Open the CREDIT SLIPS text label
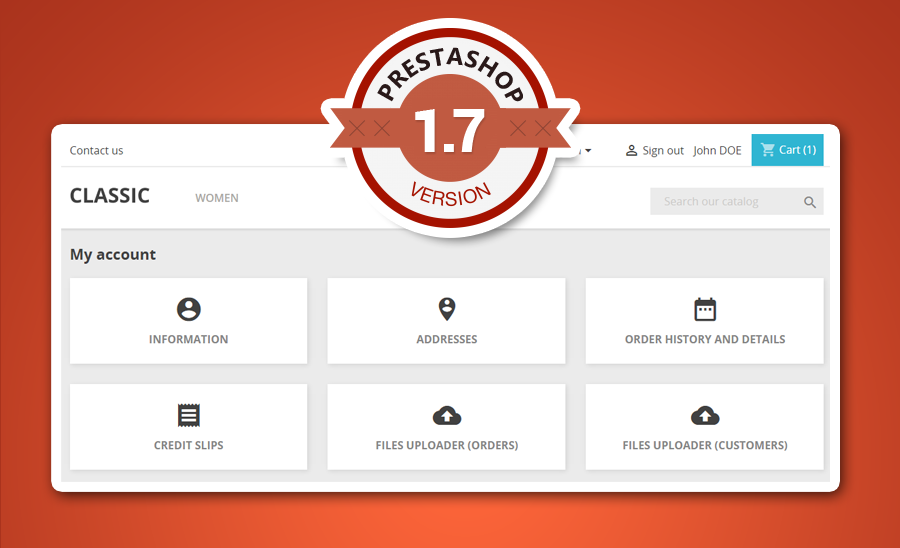 pos(188,445)
